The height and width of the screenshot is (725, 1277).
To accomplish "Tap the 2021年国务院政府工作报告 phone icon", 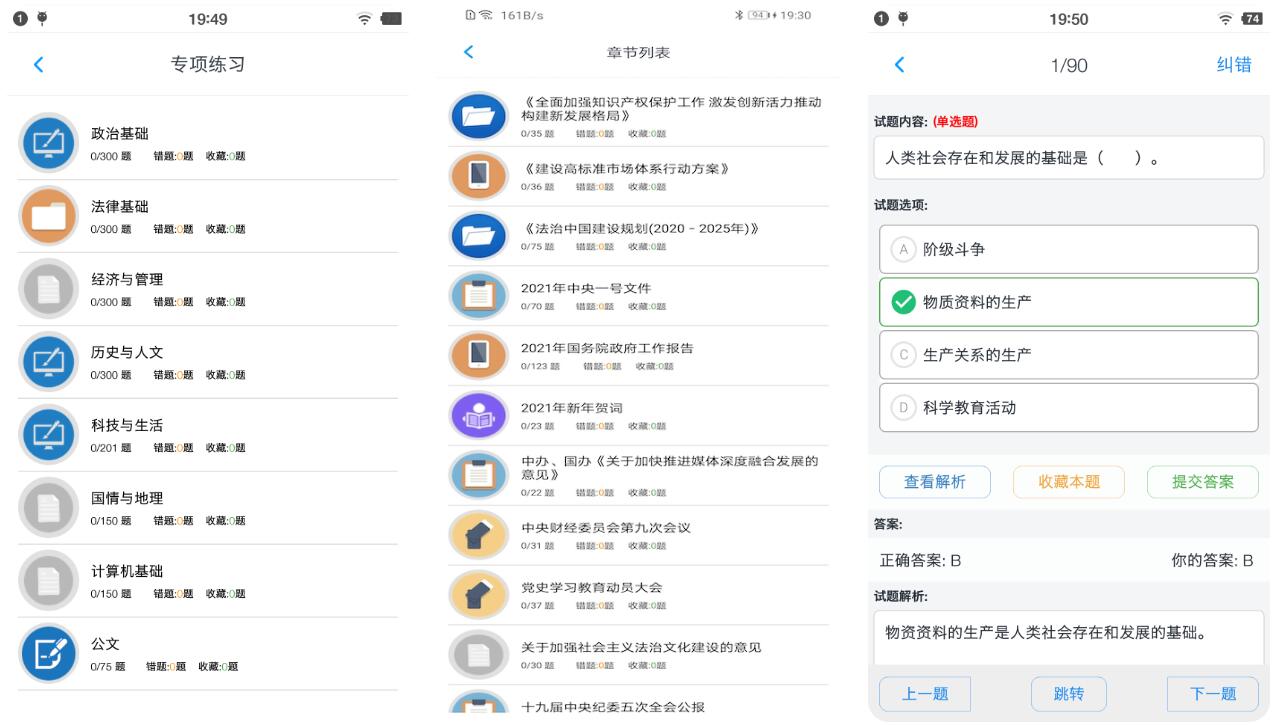I will [x=479, y=355].
